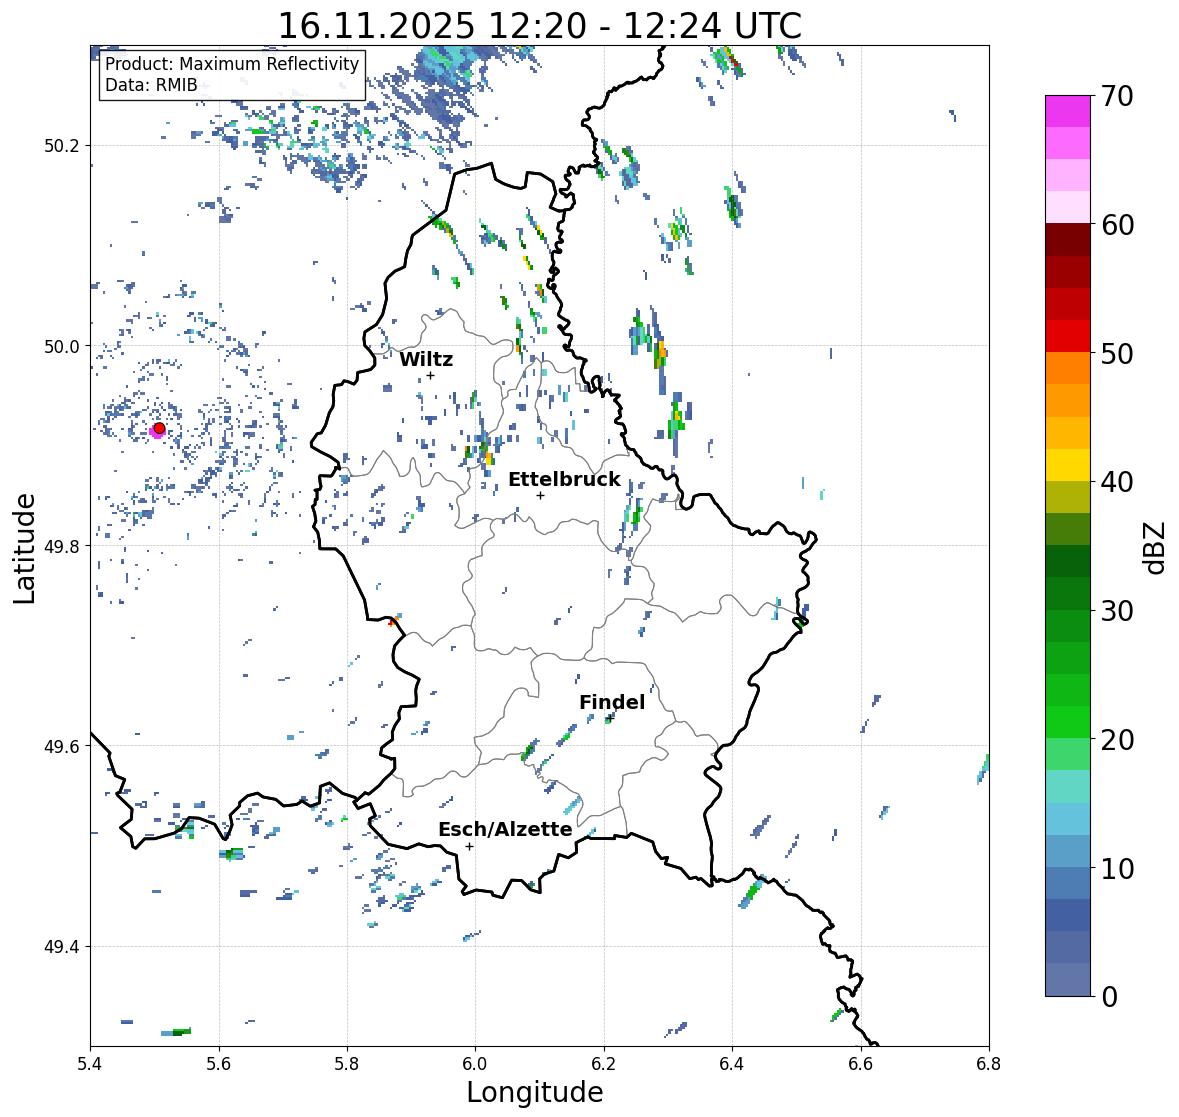The height and width of the screenshot is (1117, 1179).
Task: Select the Findel station label
Action: point(612,702)
